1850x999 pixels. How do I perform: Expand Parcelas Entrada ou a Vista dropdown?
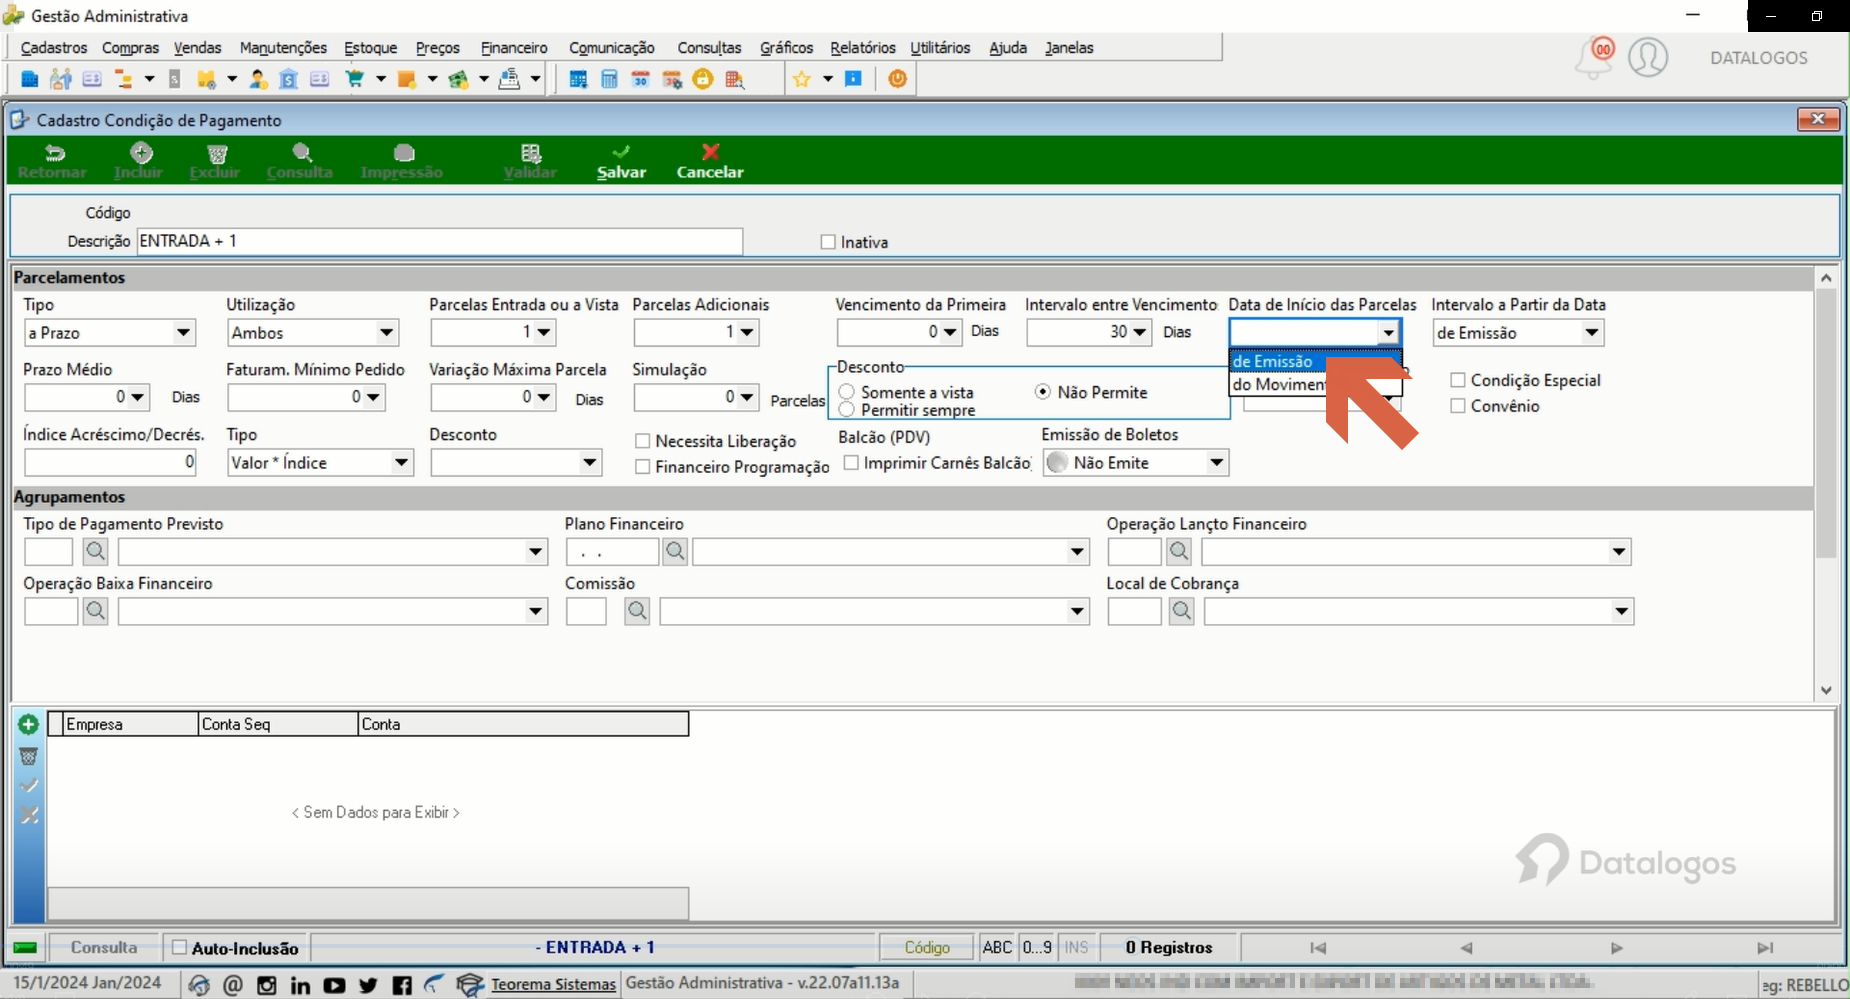tap(544, 332)
